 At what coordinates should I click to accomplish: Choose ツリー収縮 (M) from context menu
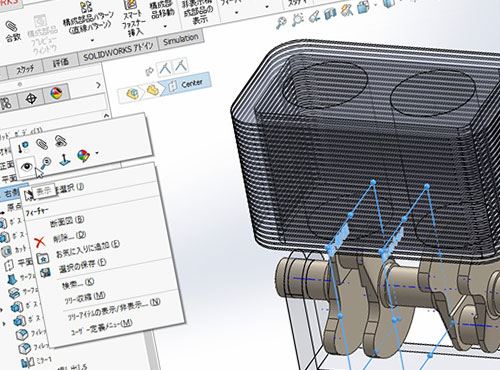85,297
